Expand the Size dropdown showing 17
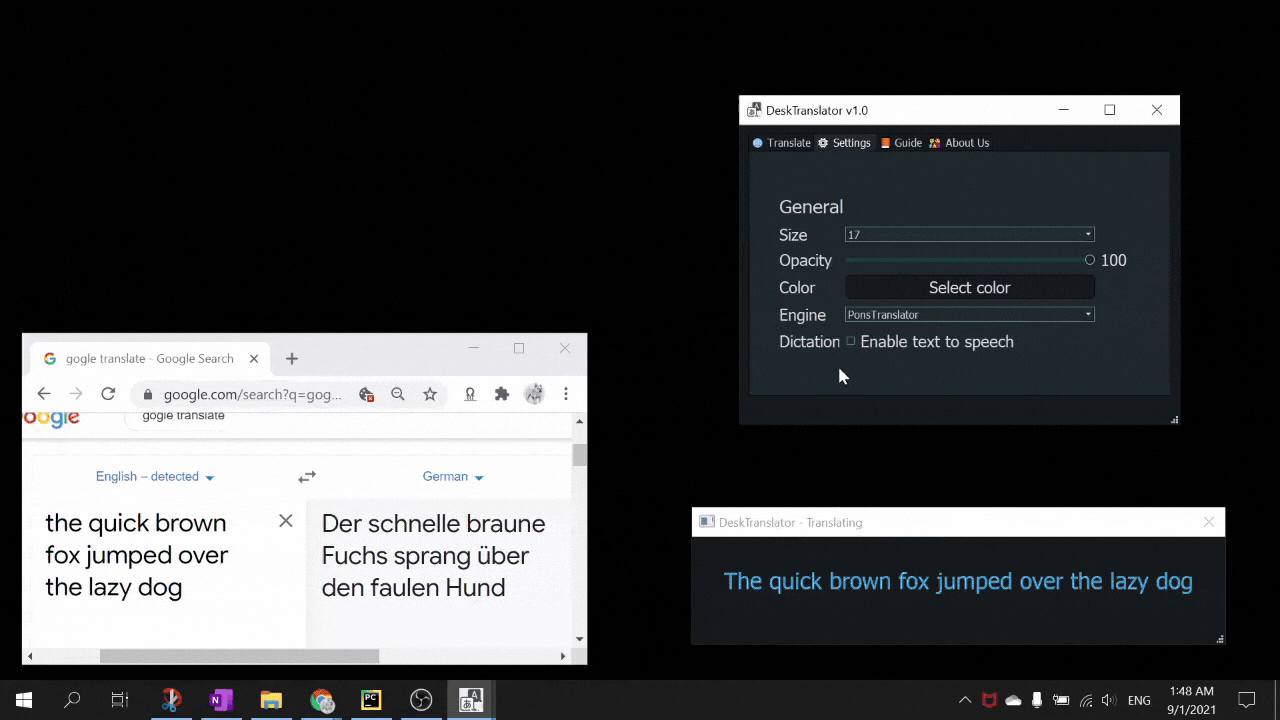 pyautogui.click(x=970, y=235)
